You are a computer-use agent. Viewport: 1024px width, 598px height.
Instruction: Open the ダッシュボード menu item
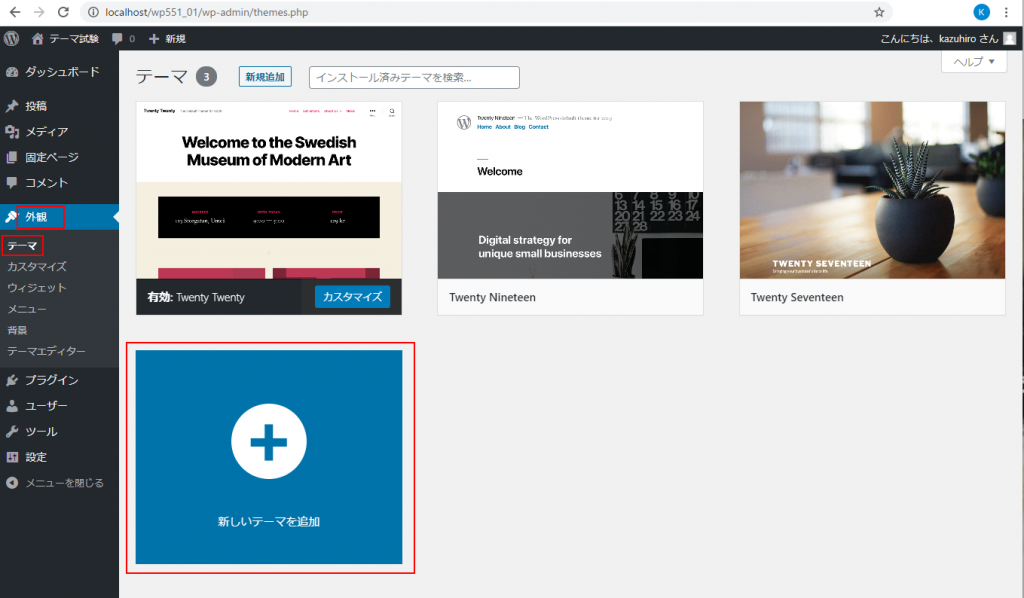[x=60, y=72]
